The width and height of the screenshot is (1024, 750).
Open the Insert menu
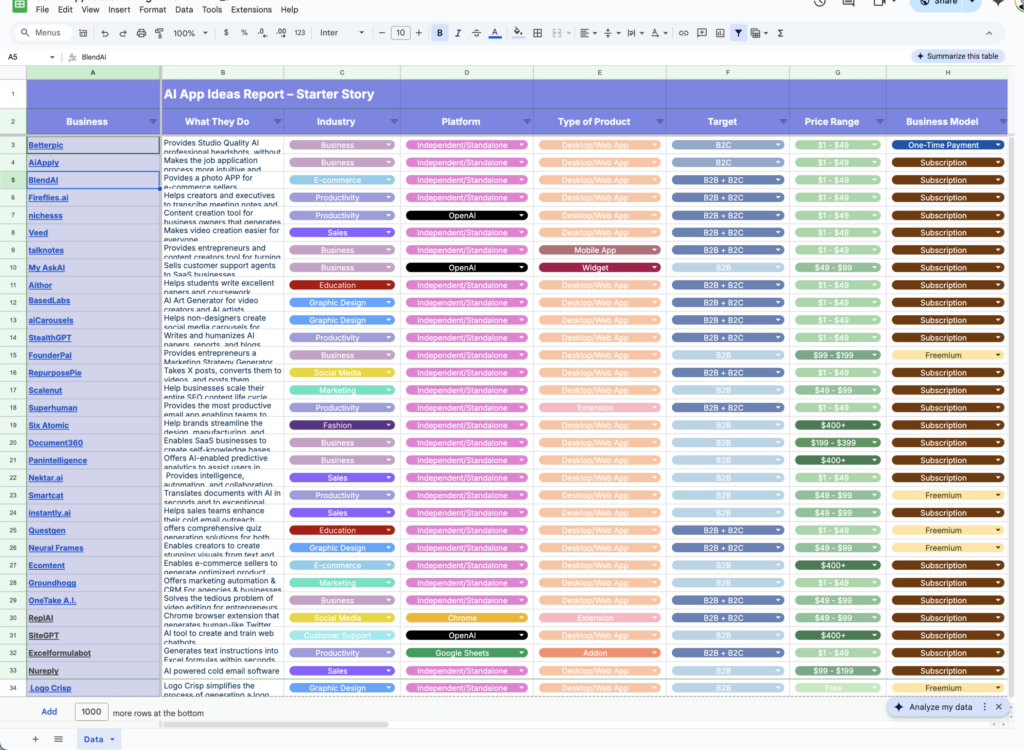click(119, 10)
